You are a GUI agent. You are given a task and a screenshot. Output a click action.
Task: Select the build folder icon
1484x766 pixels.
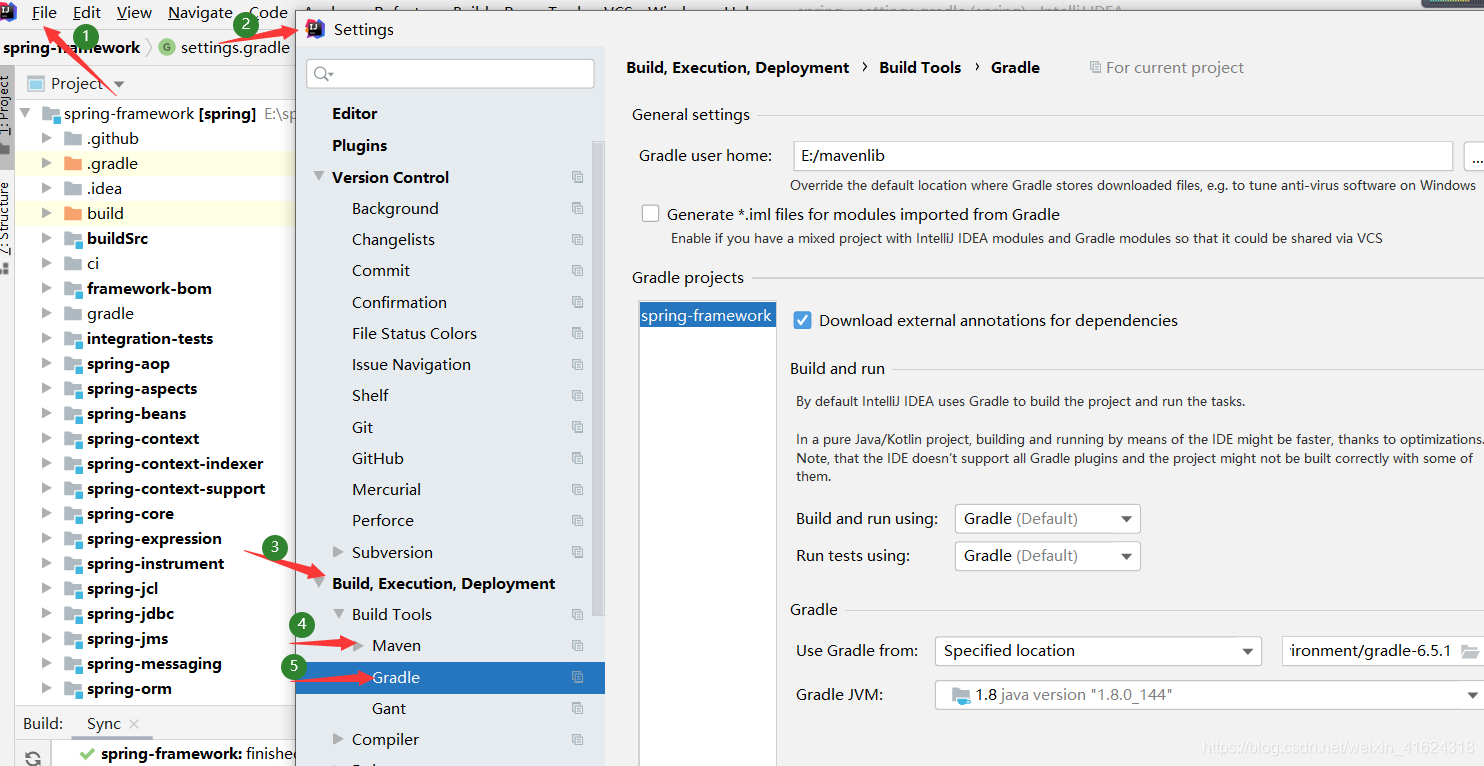coord(73,213)
